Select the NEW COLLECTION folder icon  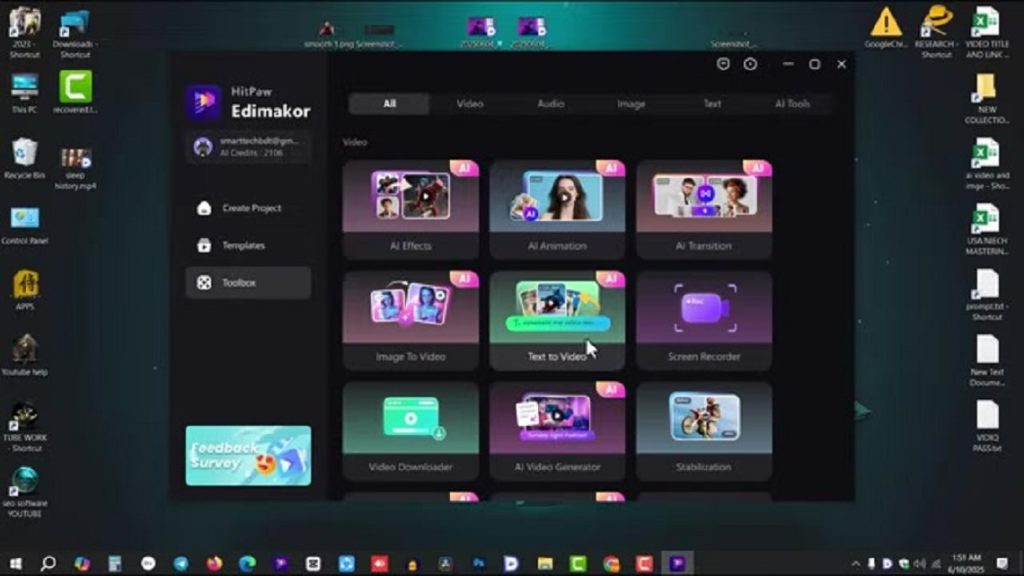(x=987, y=99)
